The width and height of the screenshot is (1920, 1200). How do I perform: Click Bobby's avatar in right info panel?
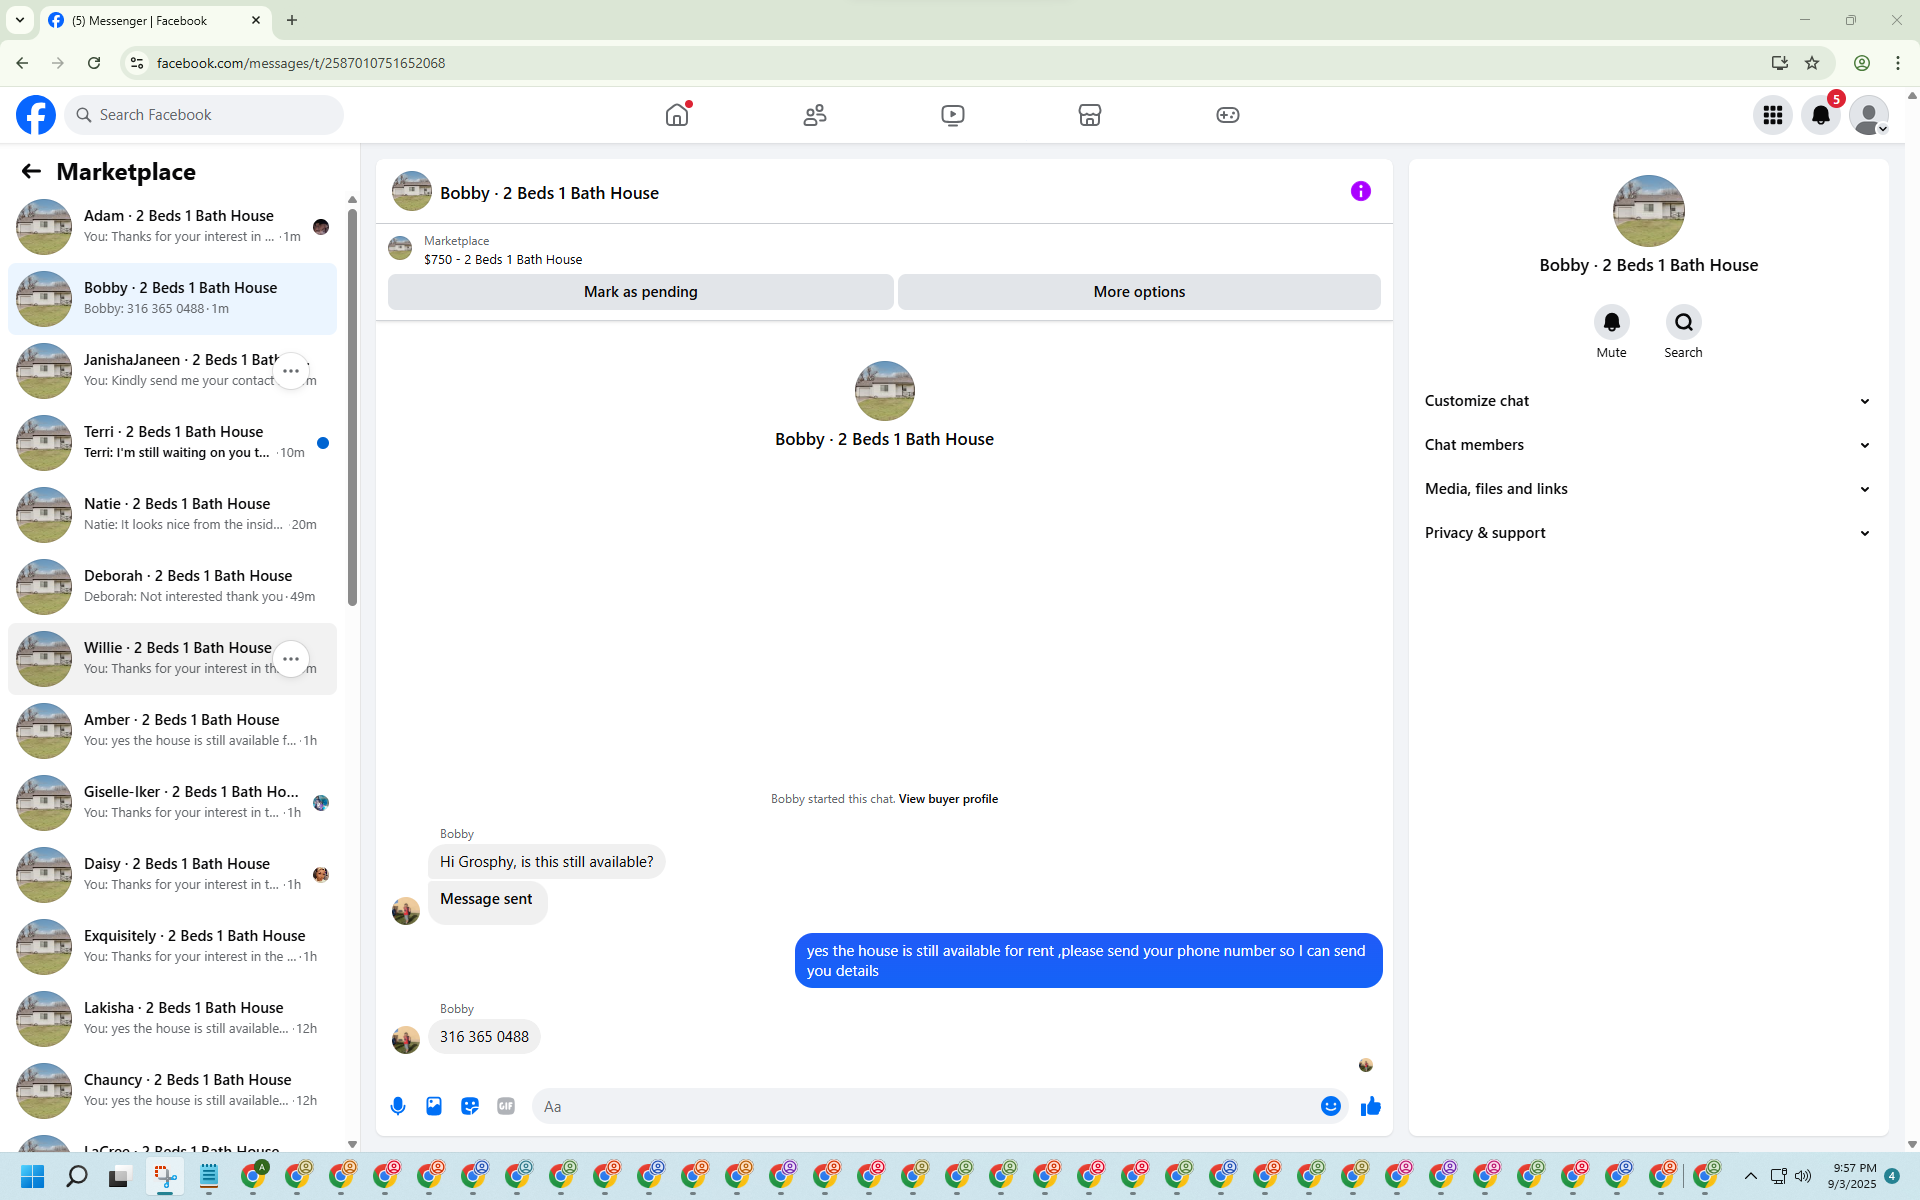pyautogui.click(x=1649, y=211)
